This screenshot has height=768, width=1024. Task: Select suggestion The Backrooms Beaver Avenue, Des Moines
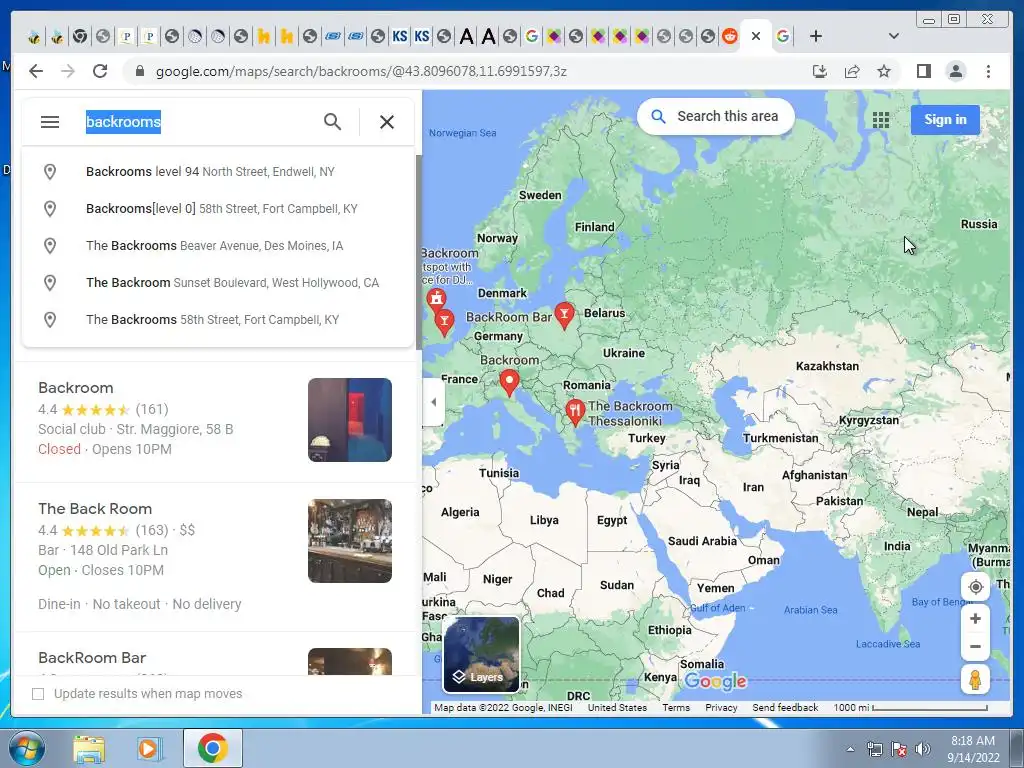coord(218,246)
